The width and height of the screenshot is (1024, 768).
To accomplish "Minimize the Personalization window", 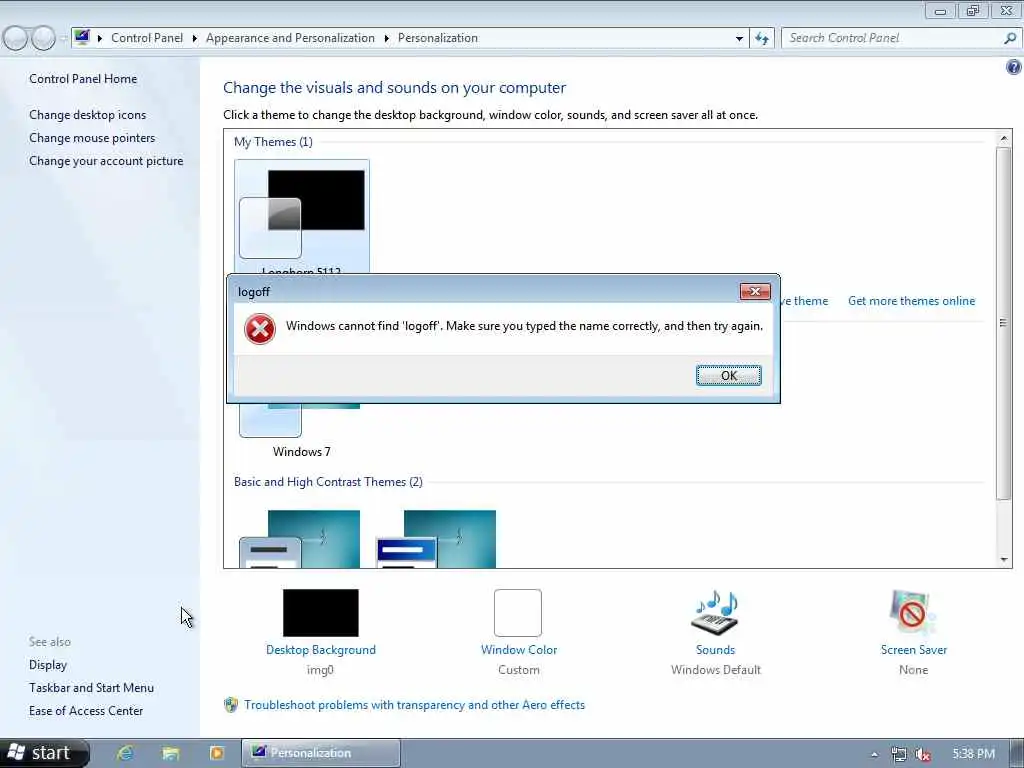I will (x=940, y=11).
